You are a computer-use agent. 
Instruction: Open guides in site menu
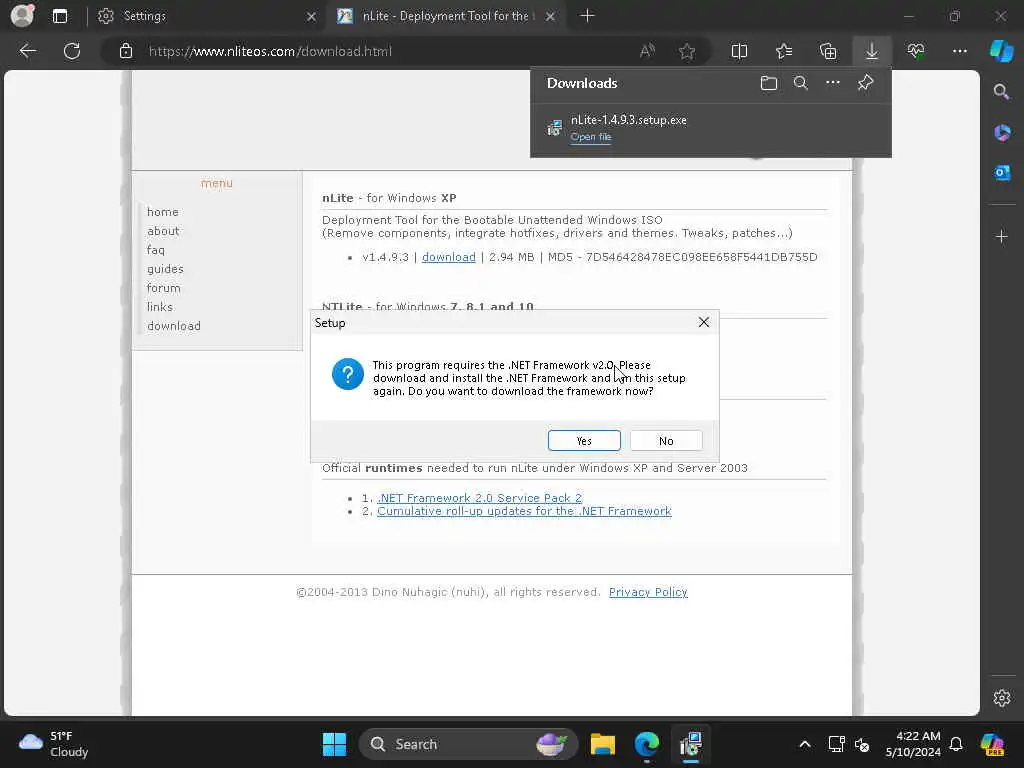click(x=165, y=269)
